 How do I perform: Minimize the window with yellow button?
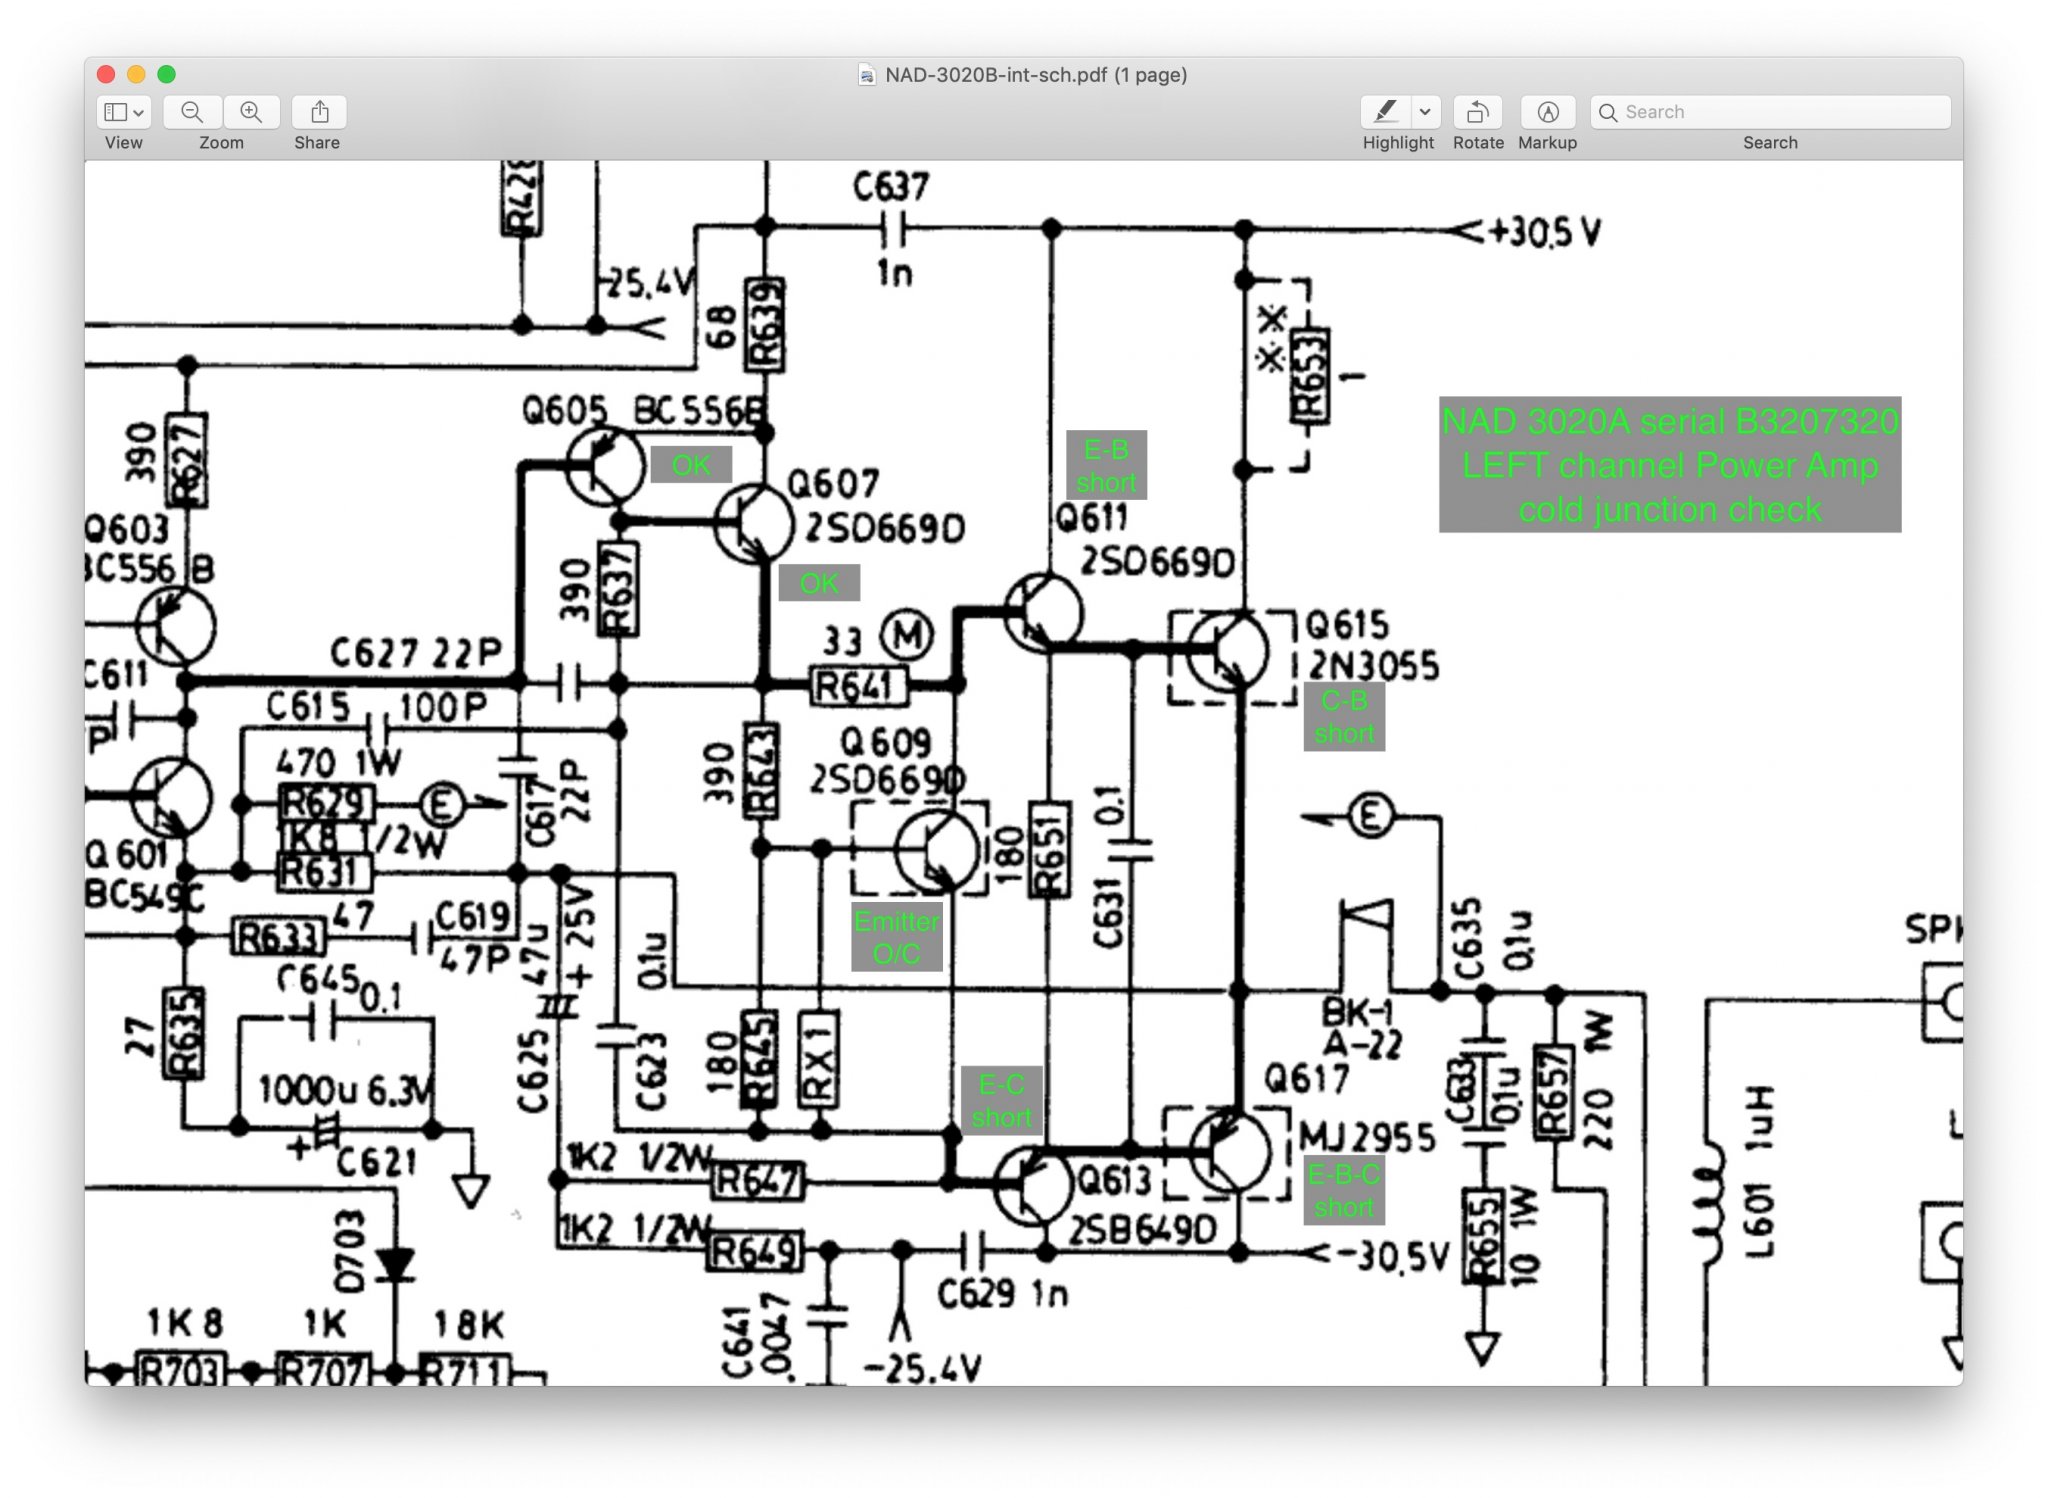point(137,74)
